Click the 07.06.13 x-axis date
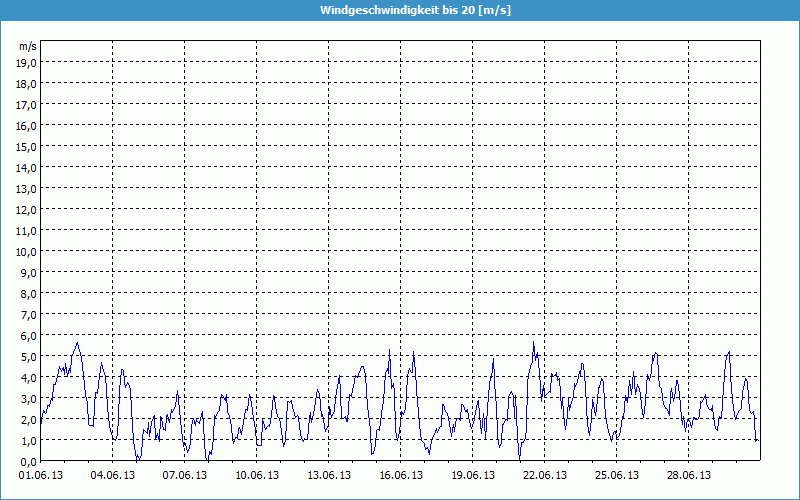 coord(185,476)
